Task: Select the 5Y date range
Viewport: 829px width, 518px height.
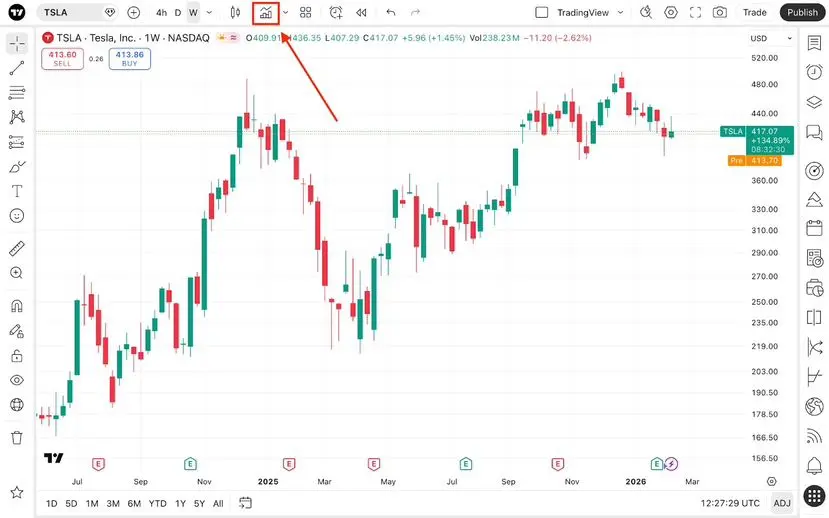Action: 199,503
